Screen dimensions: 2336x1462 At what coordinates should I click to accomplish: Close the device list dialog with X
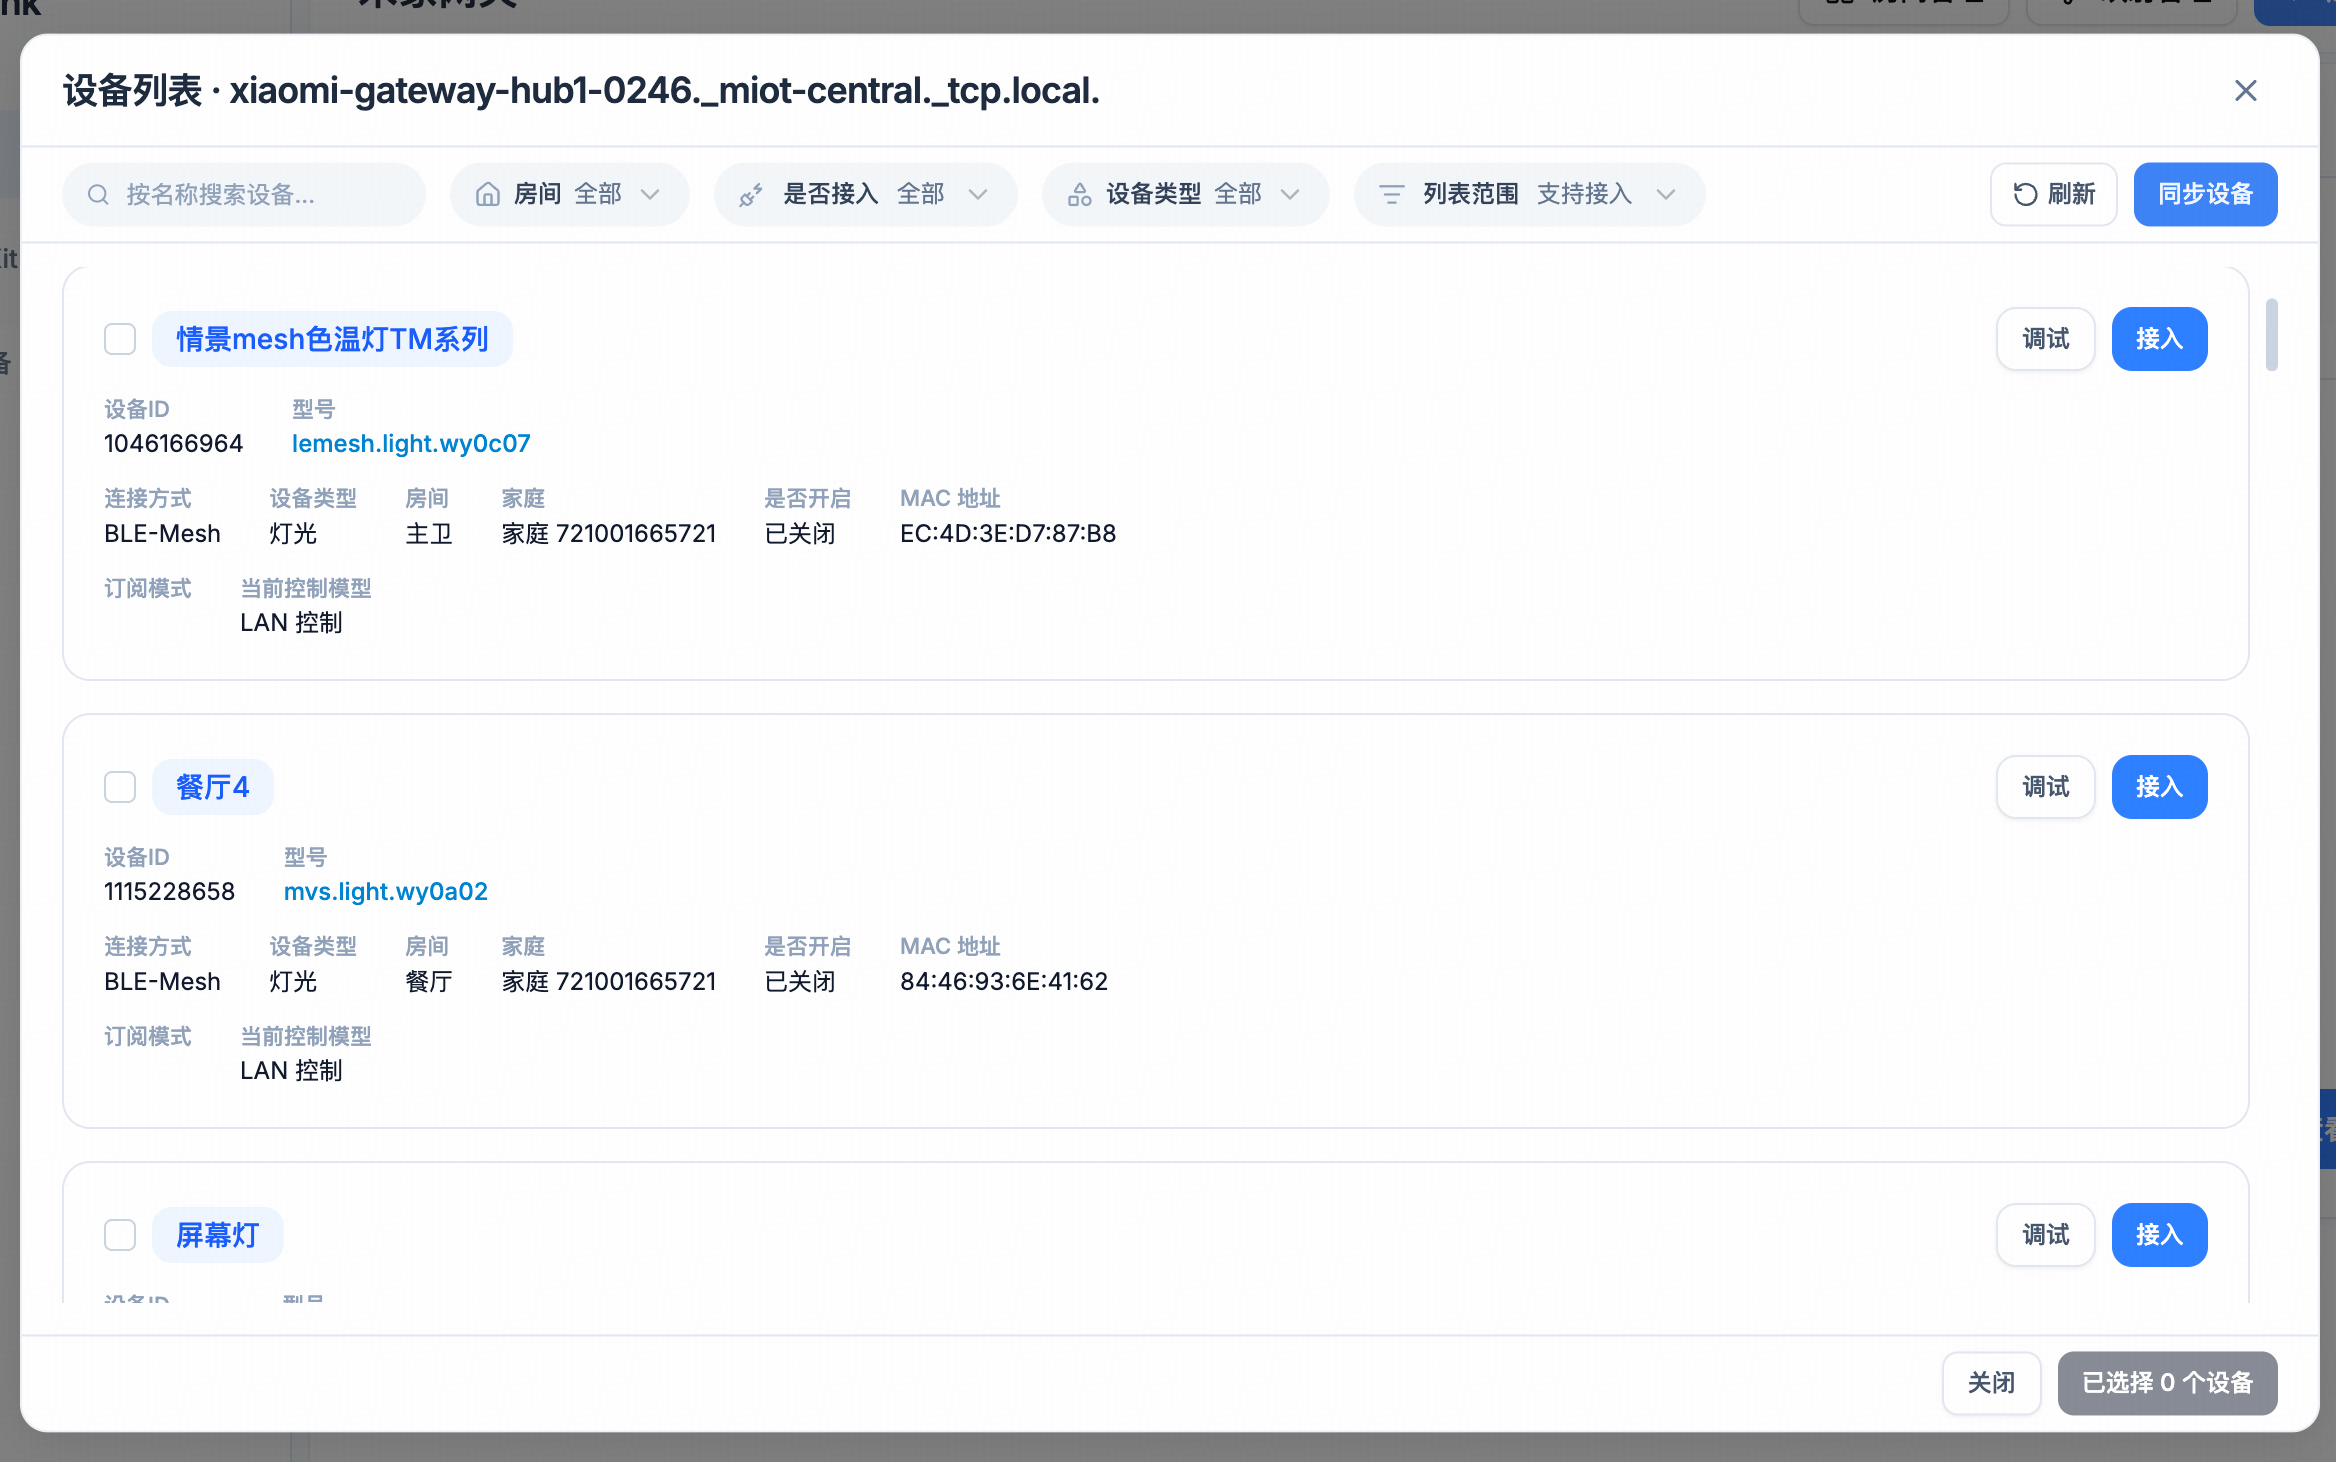coord(2245,91)
